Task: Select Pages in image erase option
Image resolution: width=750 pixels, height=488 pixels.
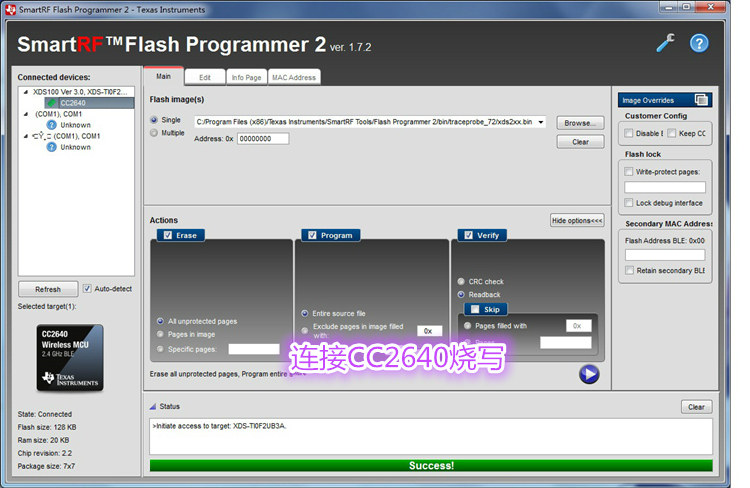Action: [x=160, y=334]
